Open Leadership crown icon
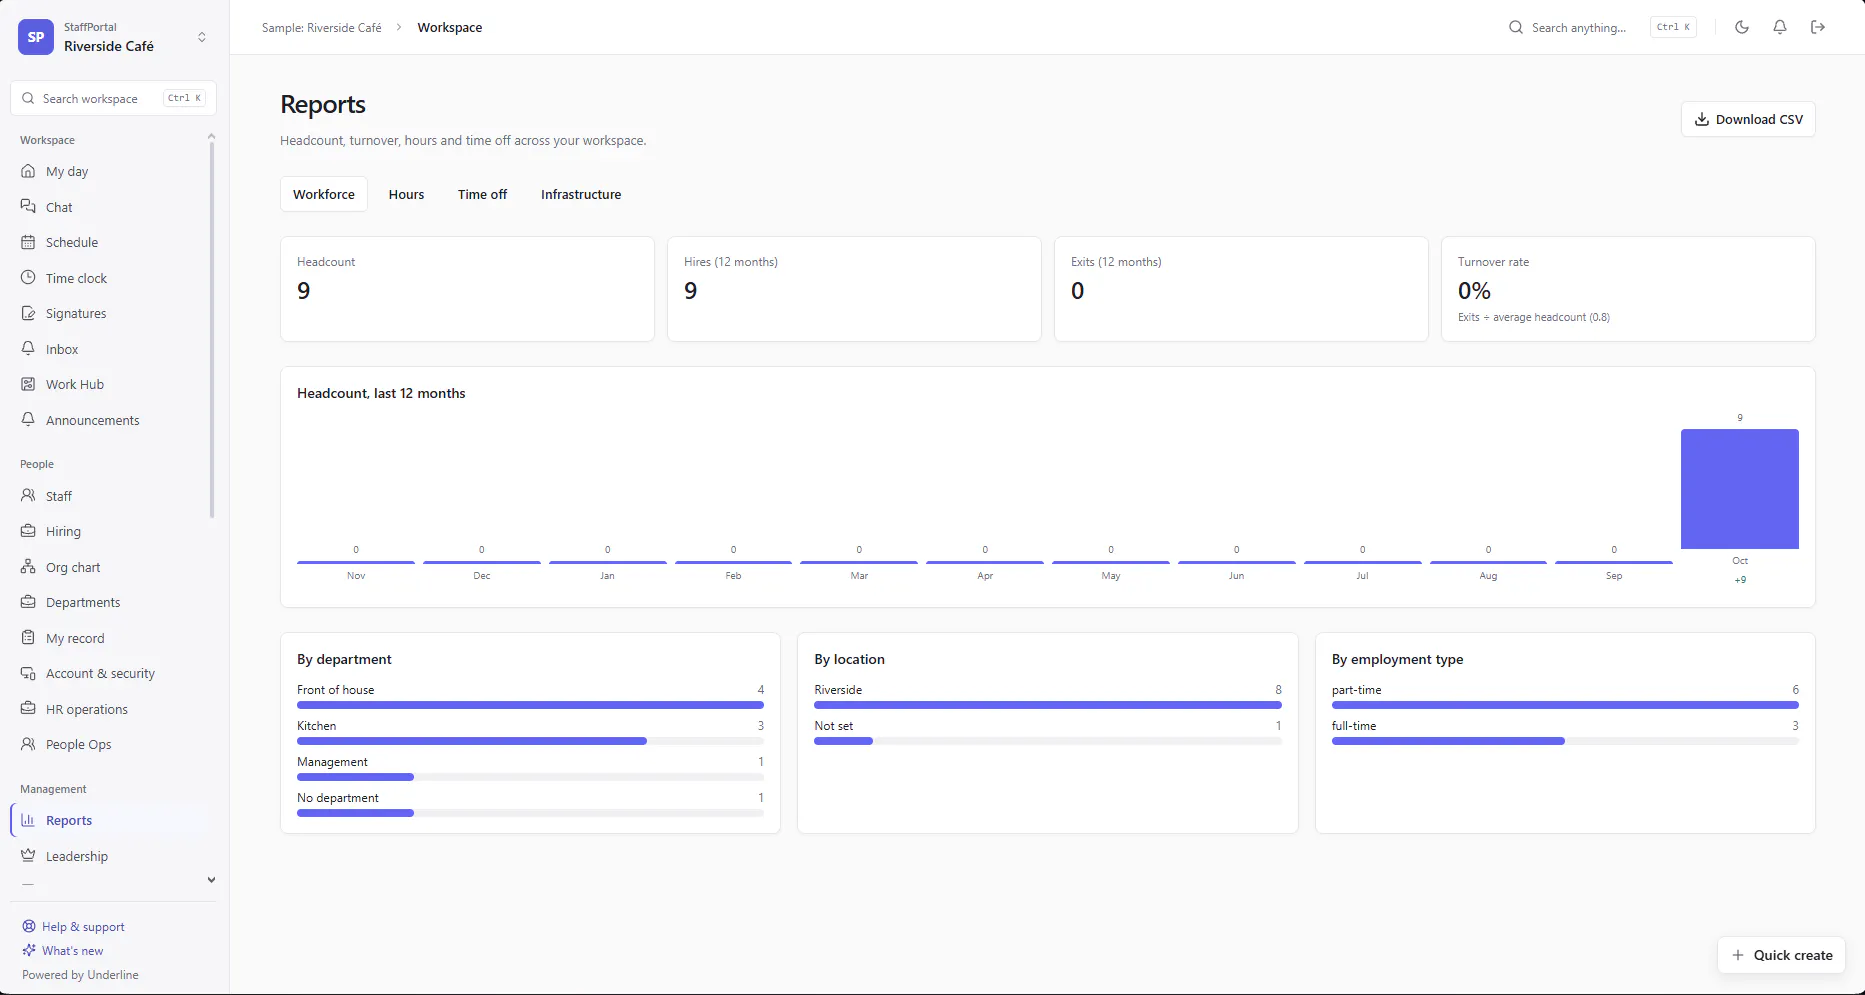The width and height of the screenshot is (1865, 995). coord(28,856)
